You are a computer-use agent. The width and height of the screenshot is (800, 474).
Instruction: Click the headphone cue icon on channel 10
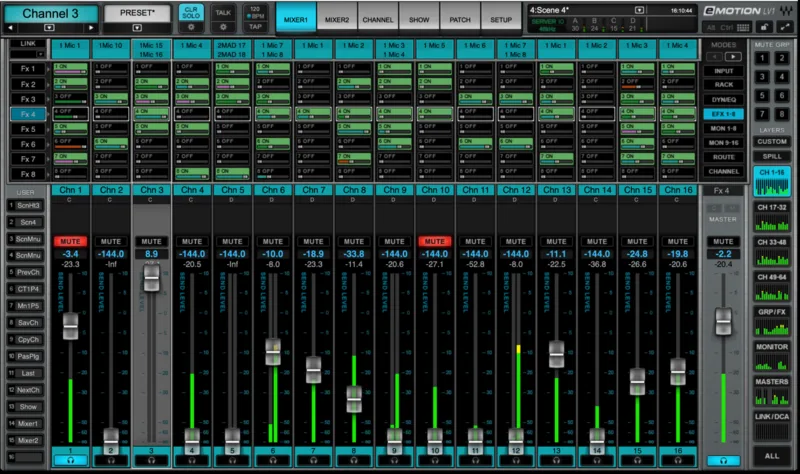coord(435,460)
